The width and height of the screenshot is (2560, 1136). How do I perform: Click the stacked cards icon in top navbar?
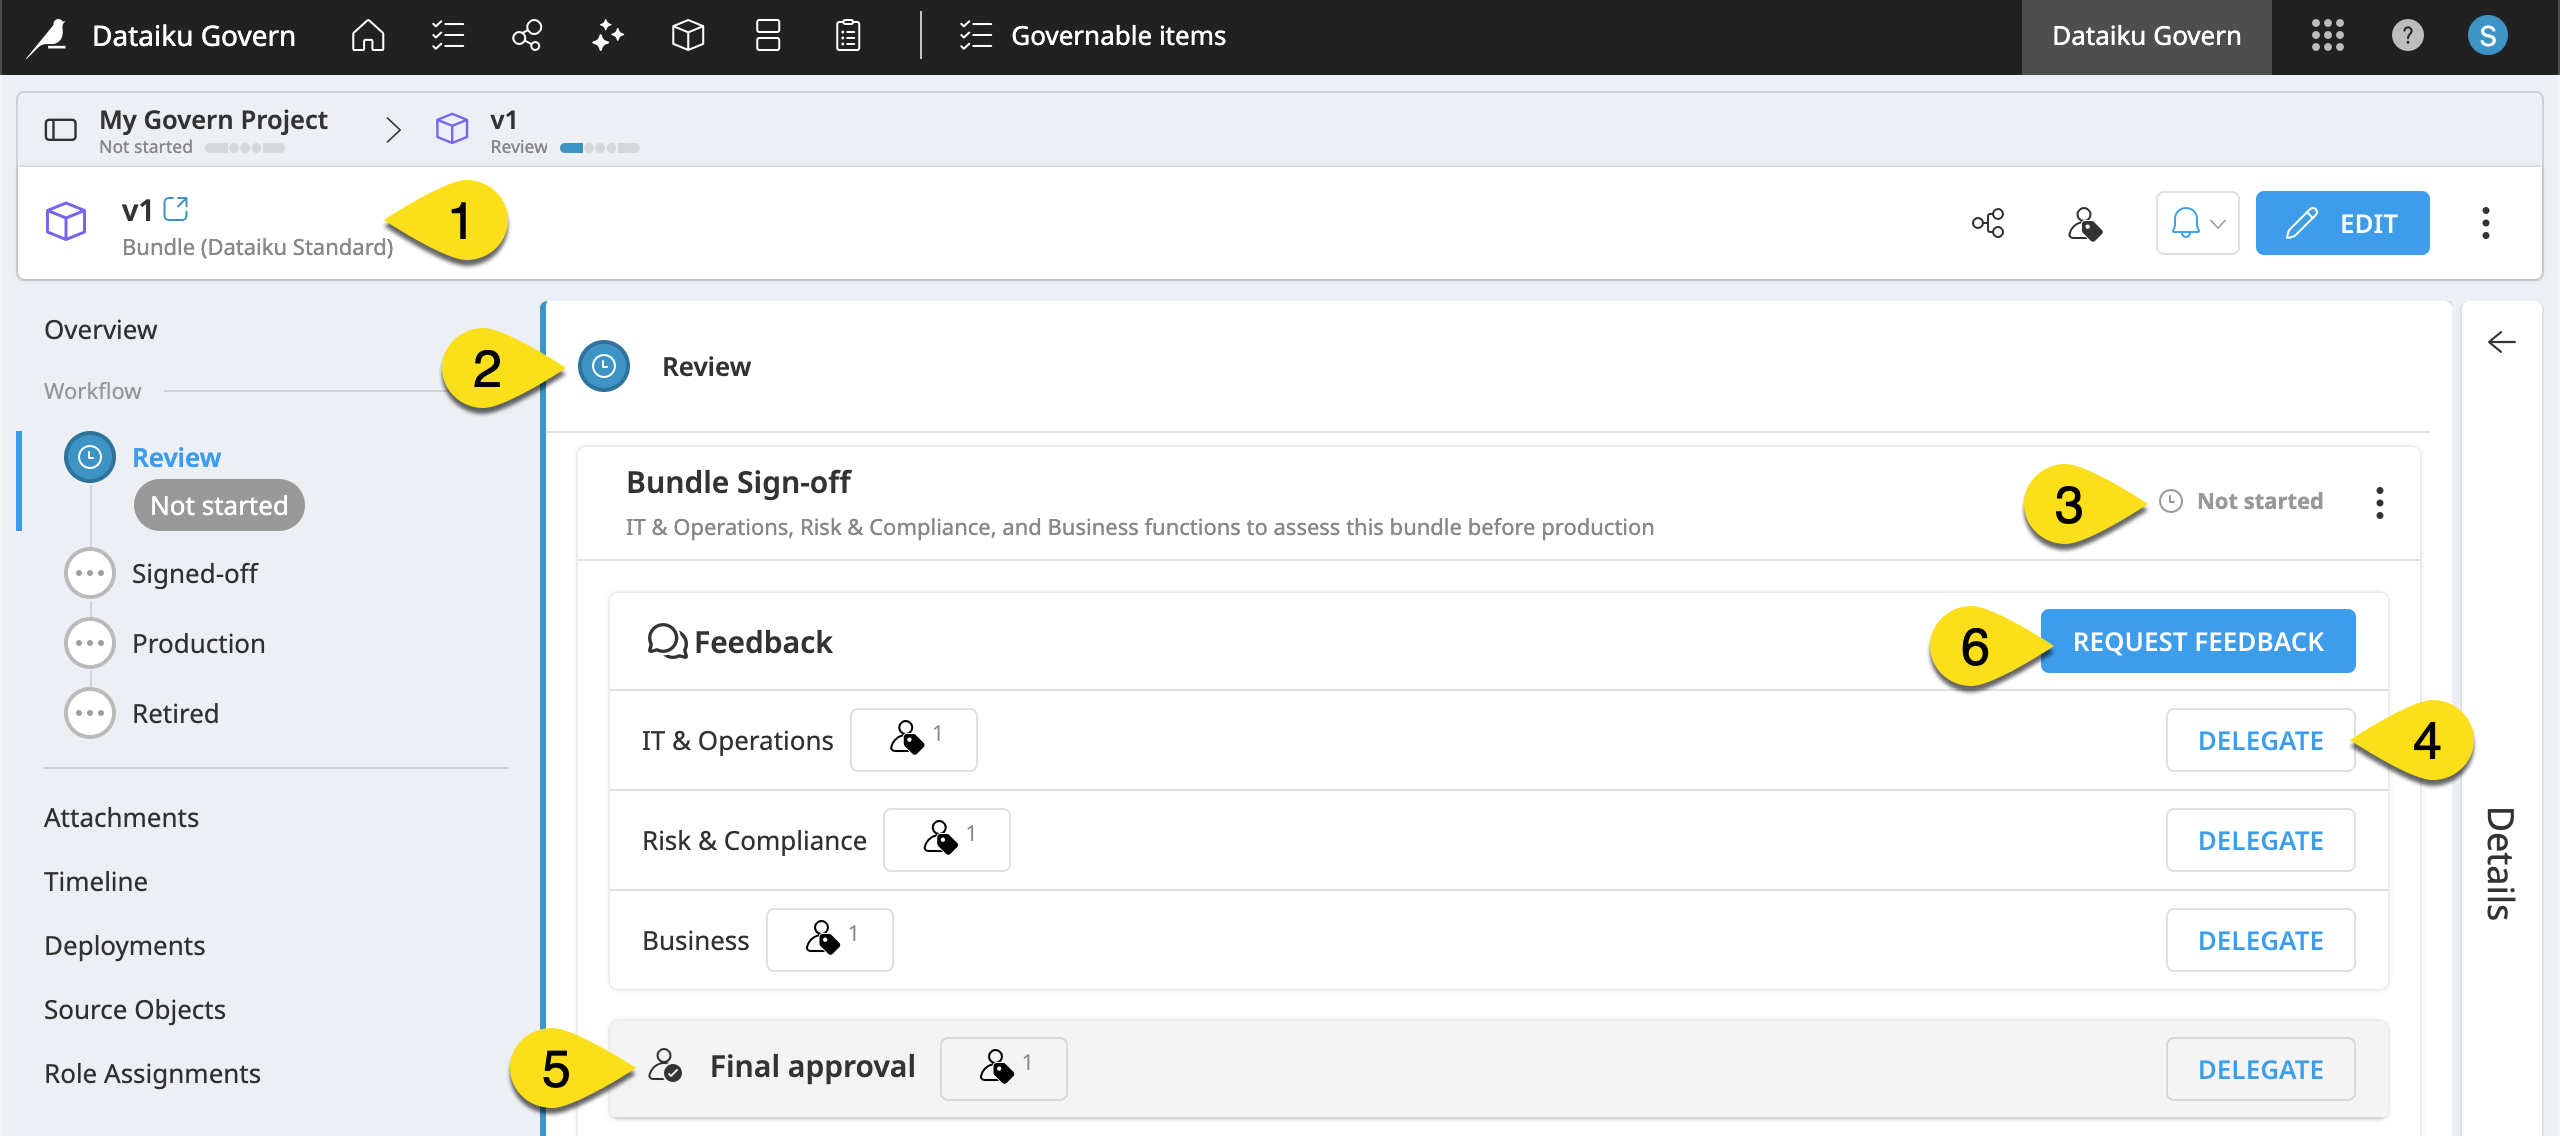tap(767, 35)
